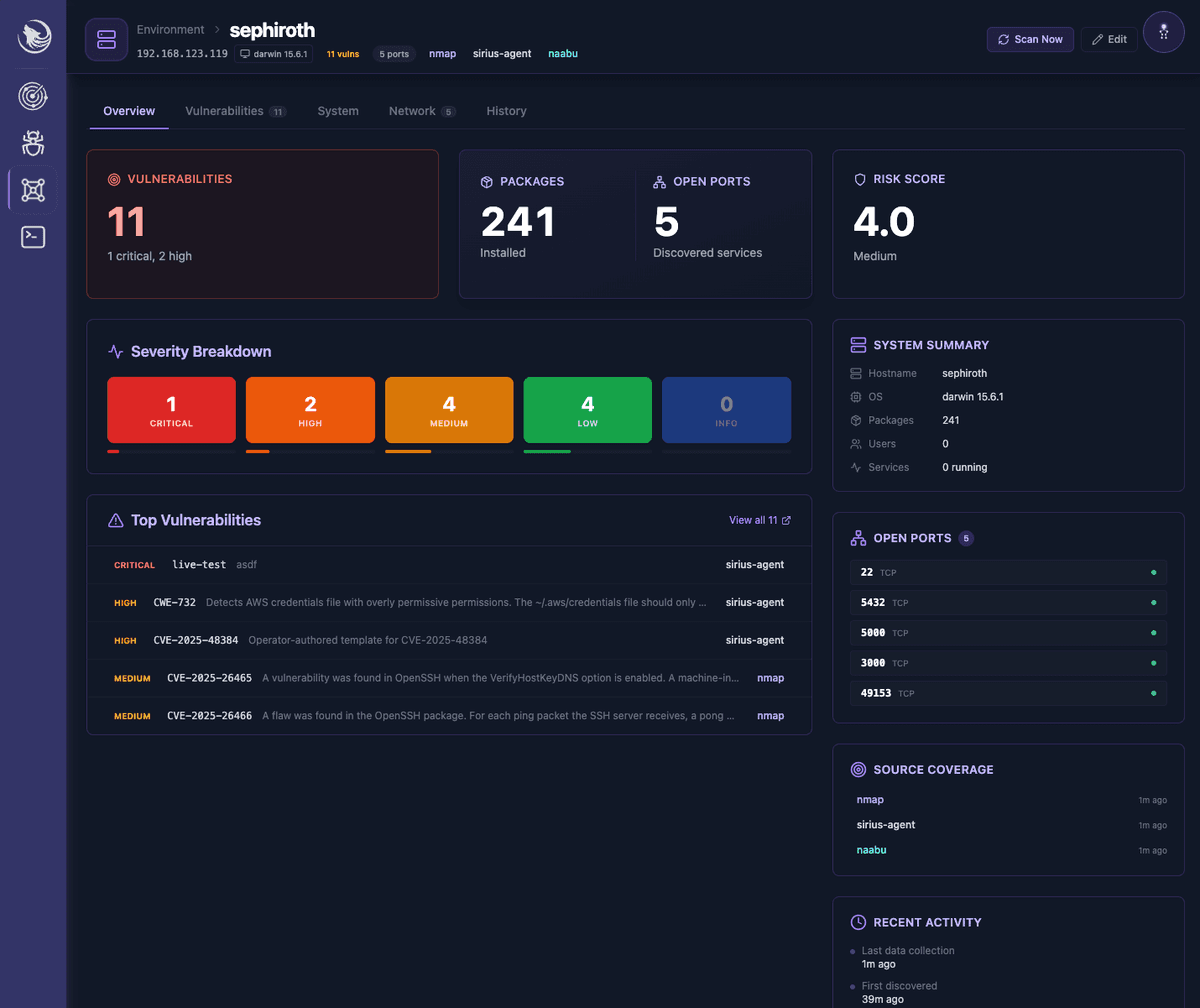The image size is (1200, 1008).
Task: Click the warning triangle beside Top Vulnerabilities
Action: [116, 520]
